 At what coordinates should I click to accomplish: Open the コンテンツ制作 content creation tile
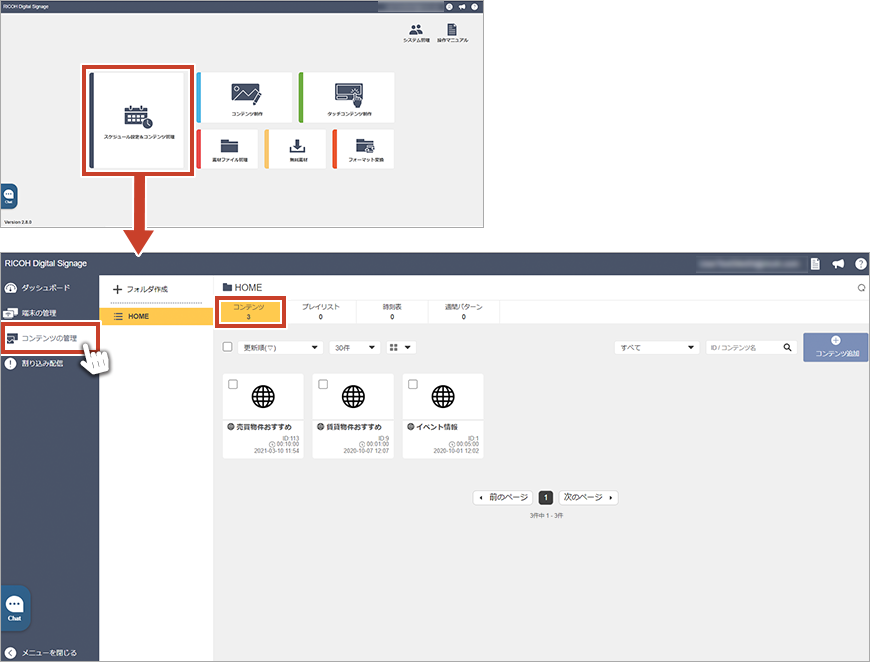tap(246, 98)
